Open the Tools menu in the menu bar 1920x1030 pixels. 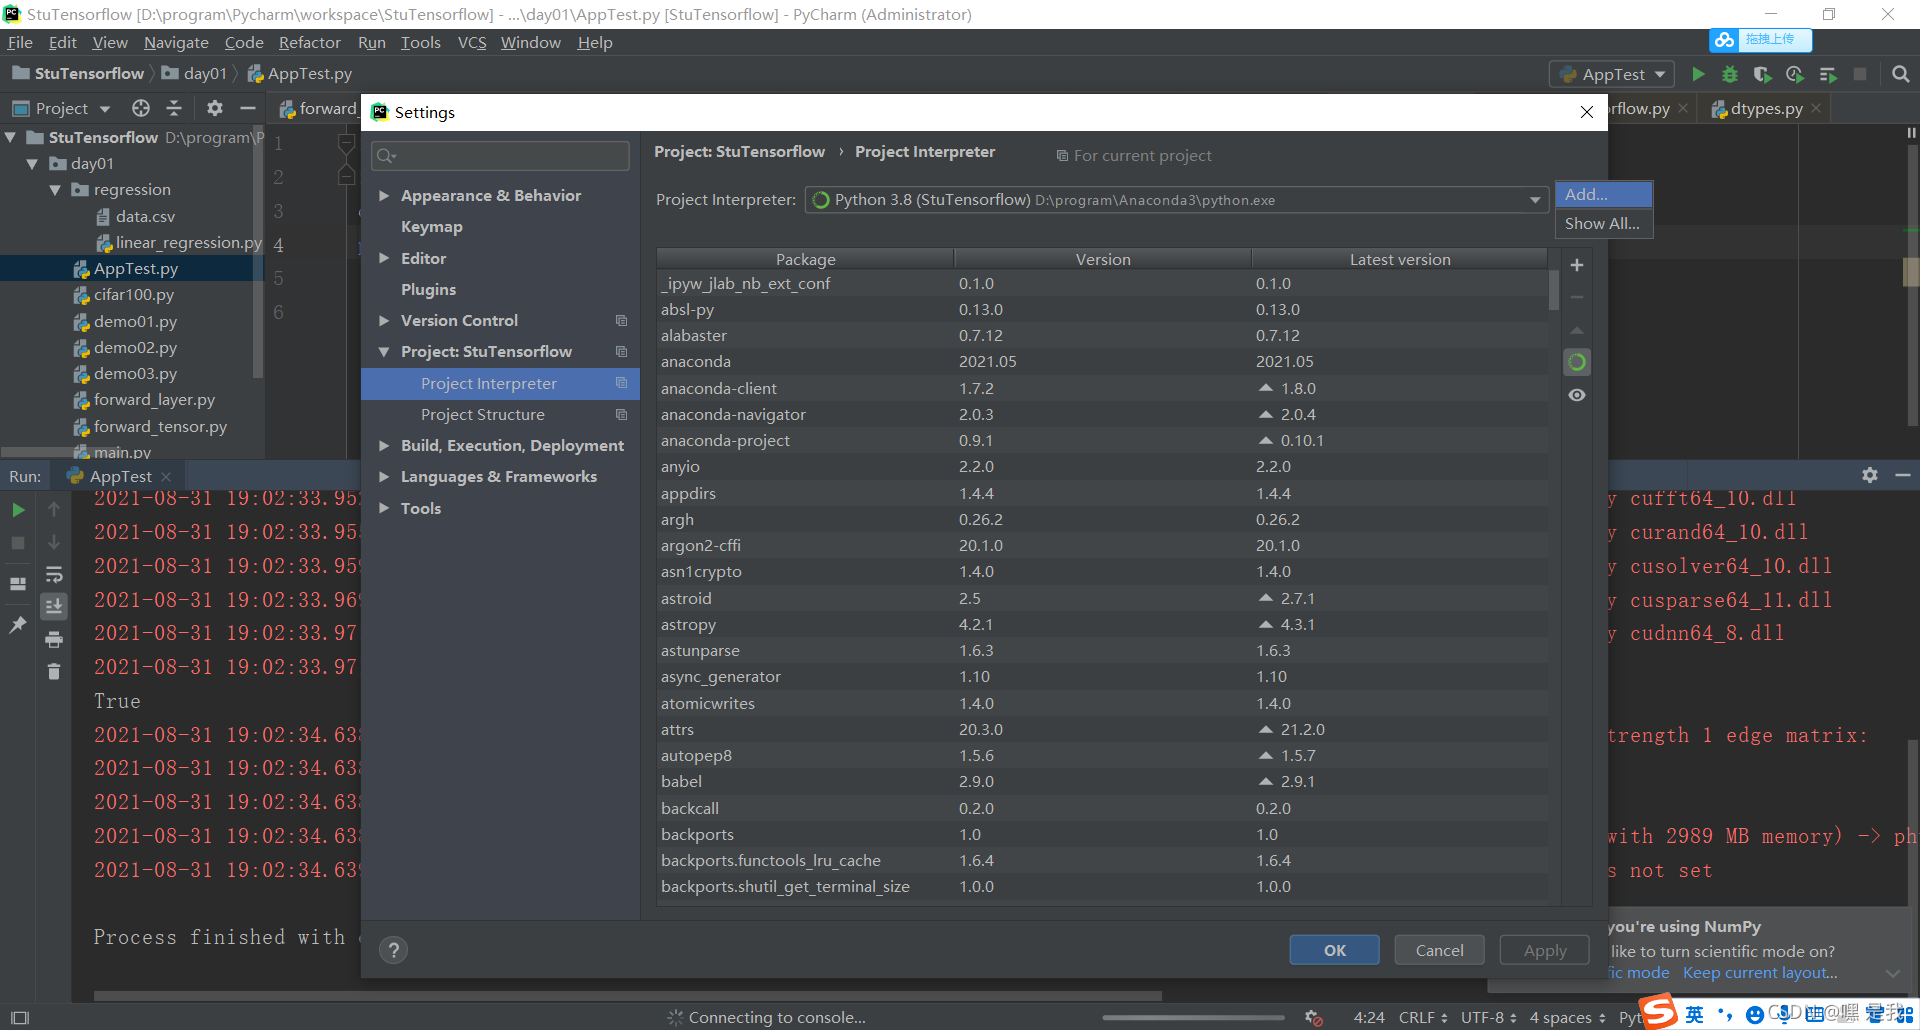[420, 42]
